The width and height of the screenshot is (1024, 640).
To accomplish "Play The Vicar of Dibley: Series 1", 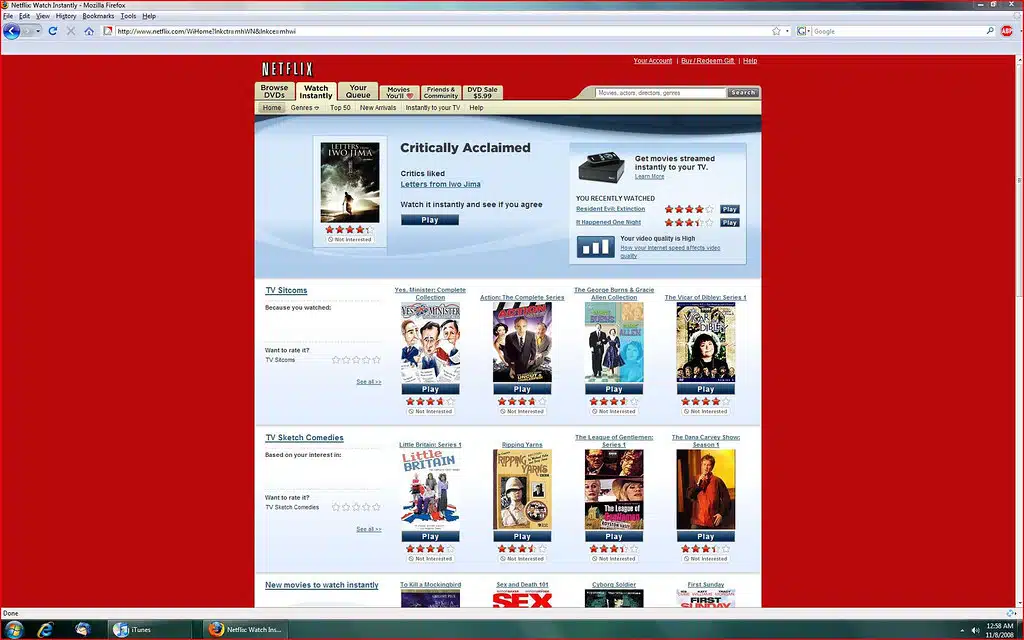I will [x=706, y=389].
